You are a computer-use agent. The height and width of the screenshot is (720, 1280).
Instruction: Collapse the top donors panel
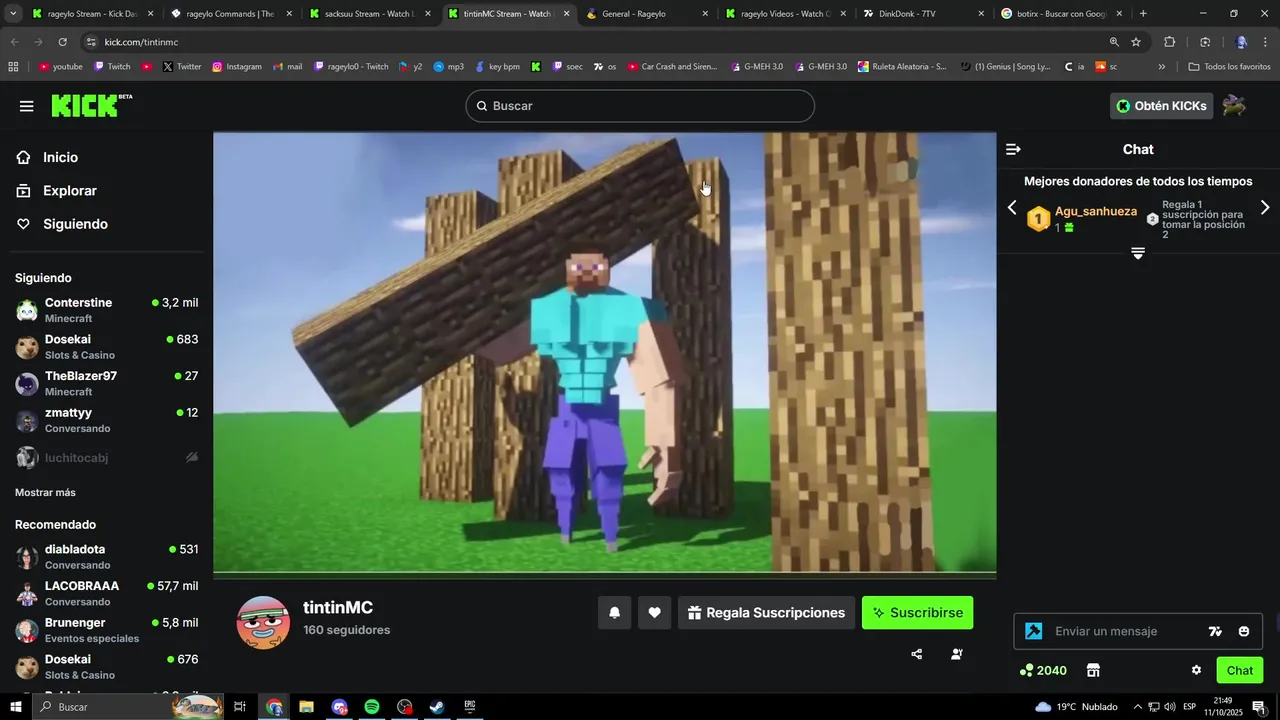pos(1138,253)
